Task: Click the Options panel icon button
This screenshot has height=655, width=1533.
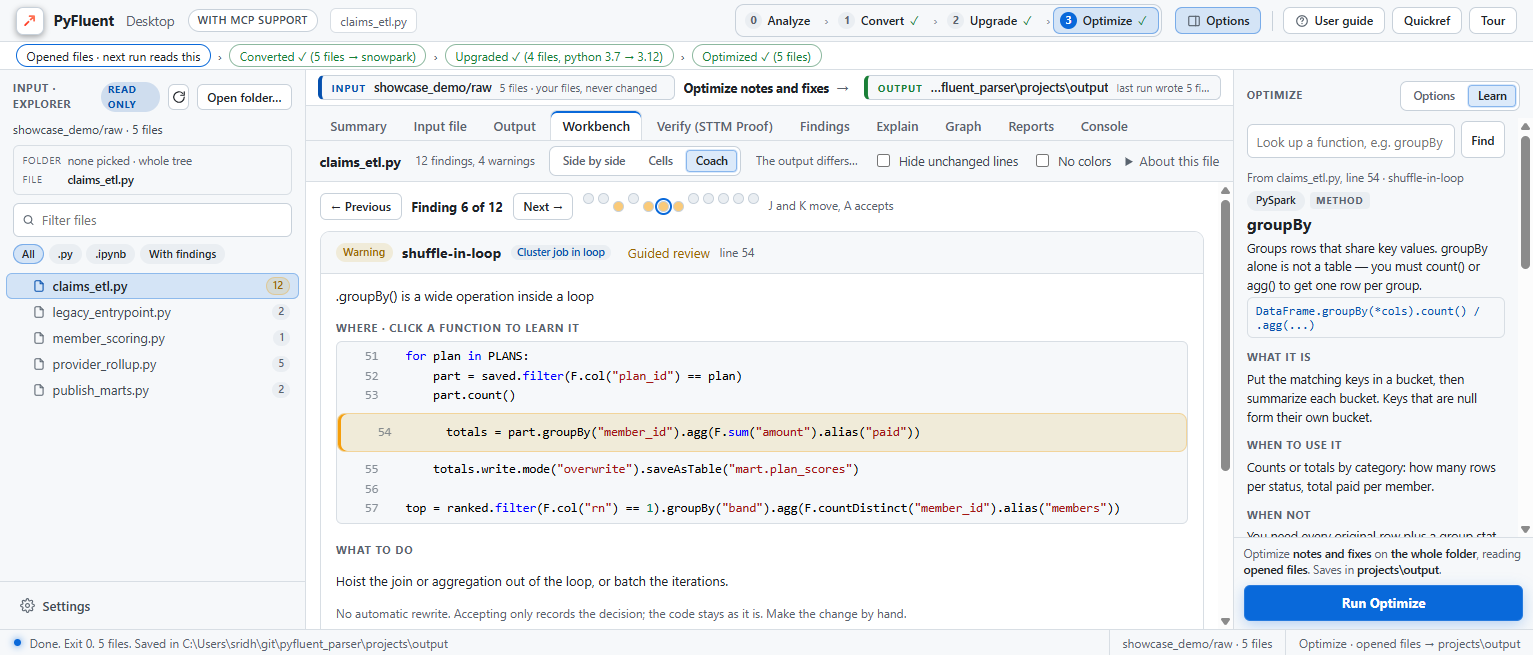Action: (1194, 21)
